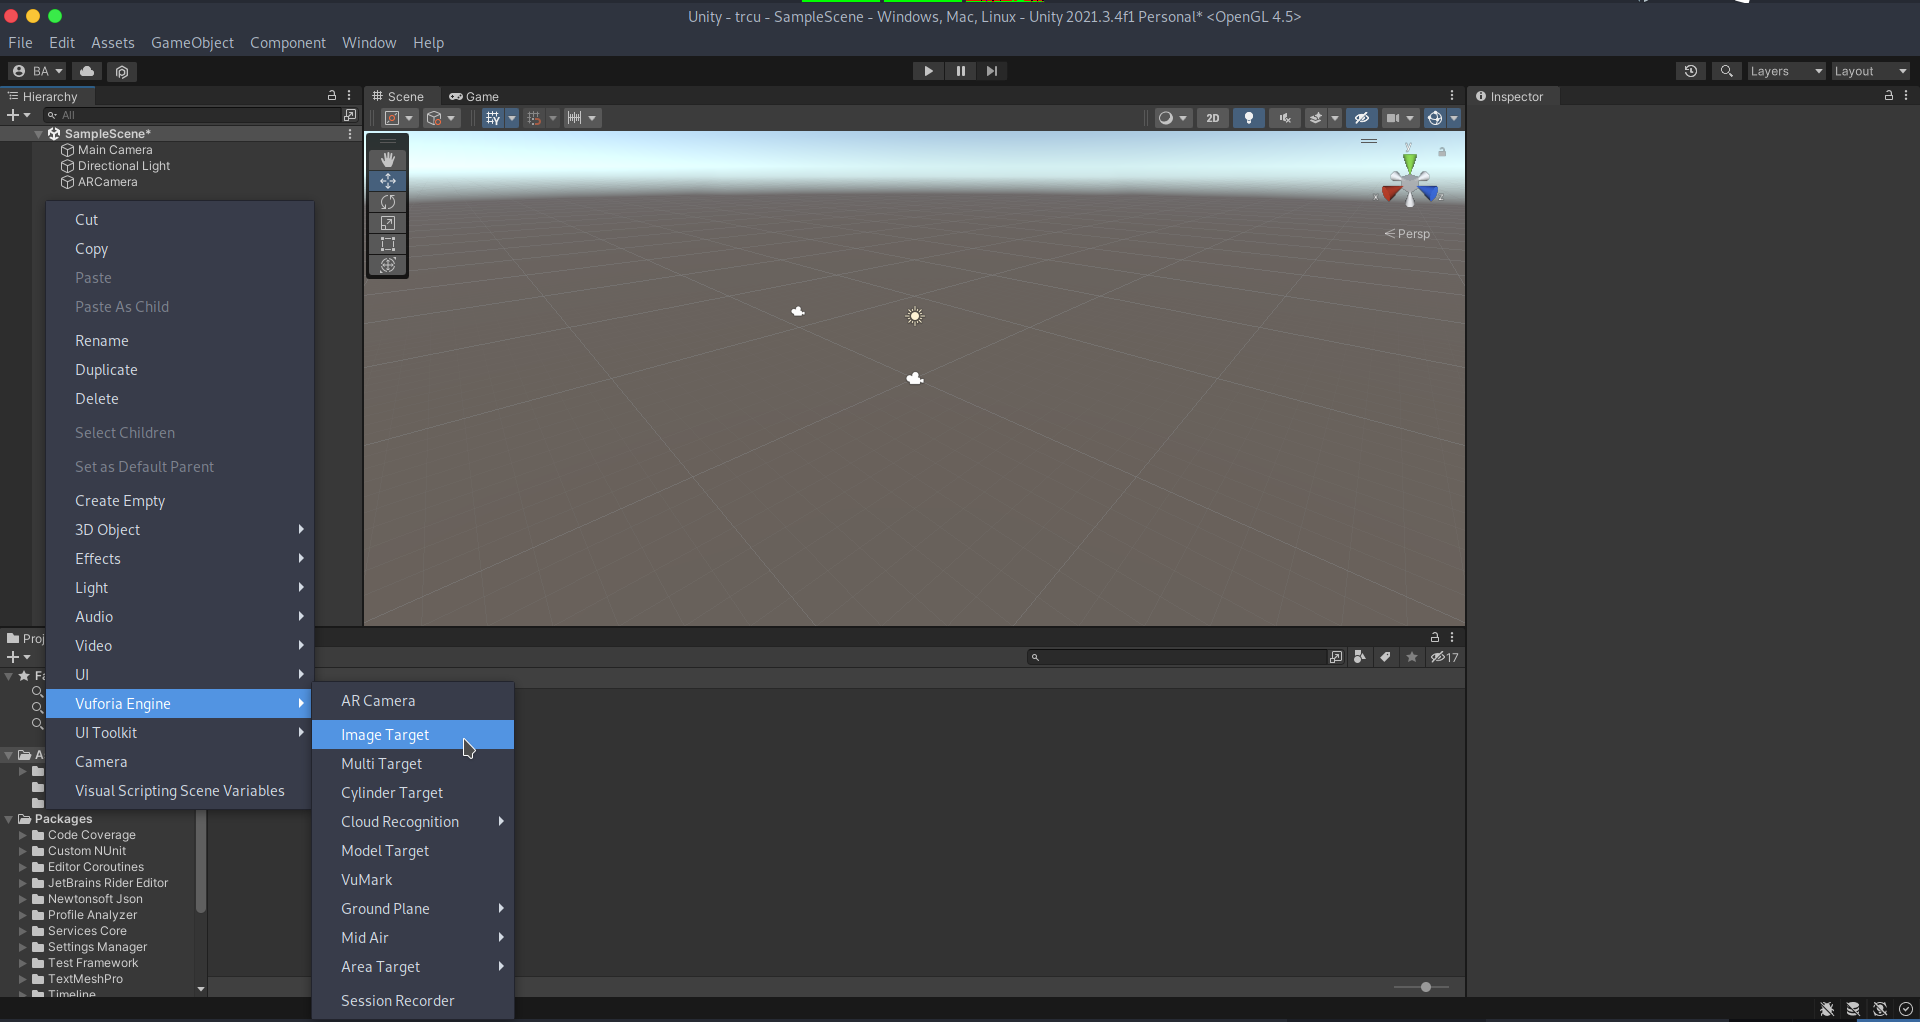This screenshot has height=1022, width=1920.
Task: Open Inspector panel three-dot options menu
Action: coord(1906,96)
